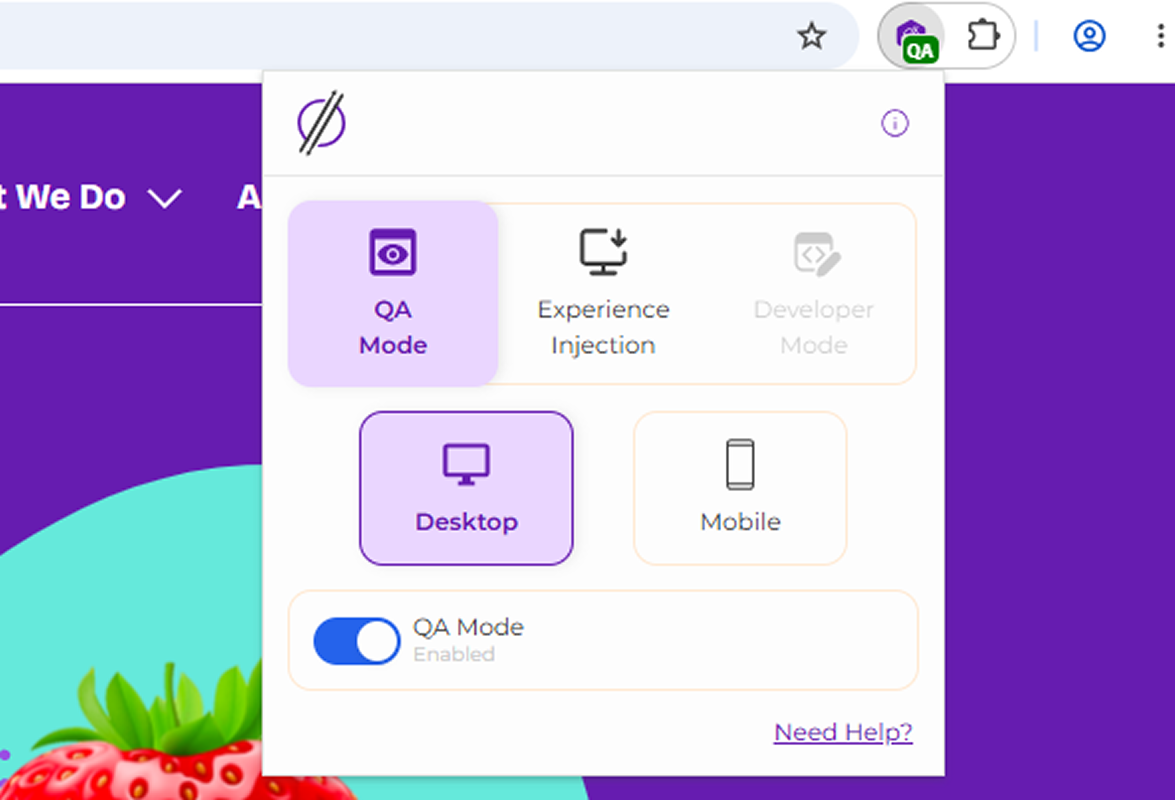Switch to Experience Injection tab
The height and width of the screenshot is (800, 1175).
pyautogui.click(x=603, y=293)
